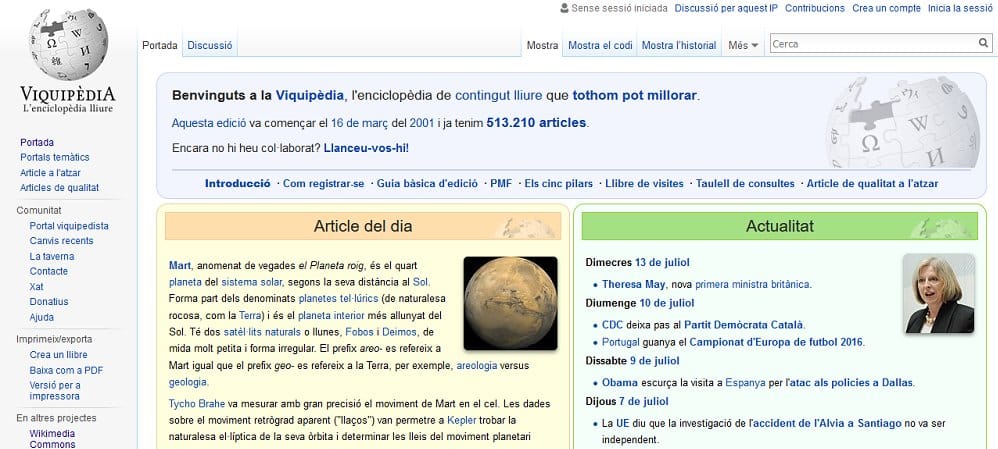The image size is (998, 449).
Task: Open Taulell de consultes link
Action: pos(745,183)
